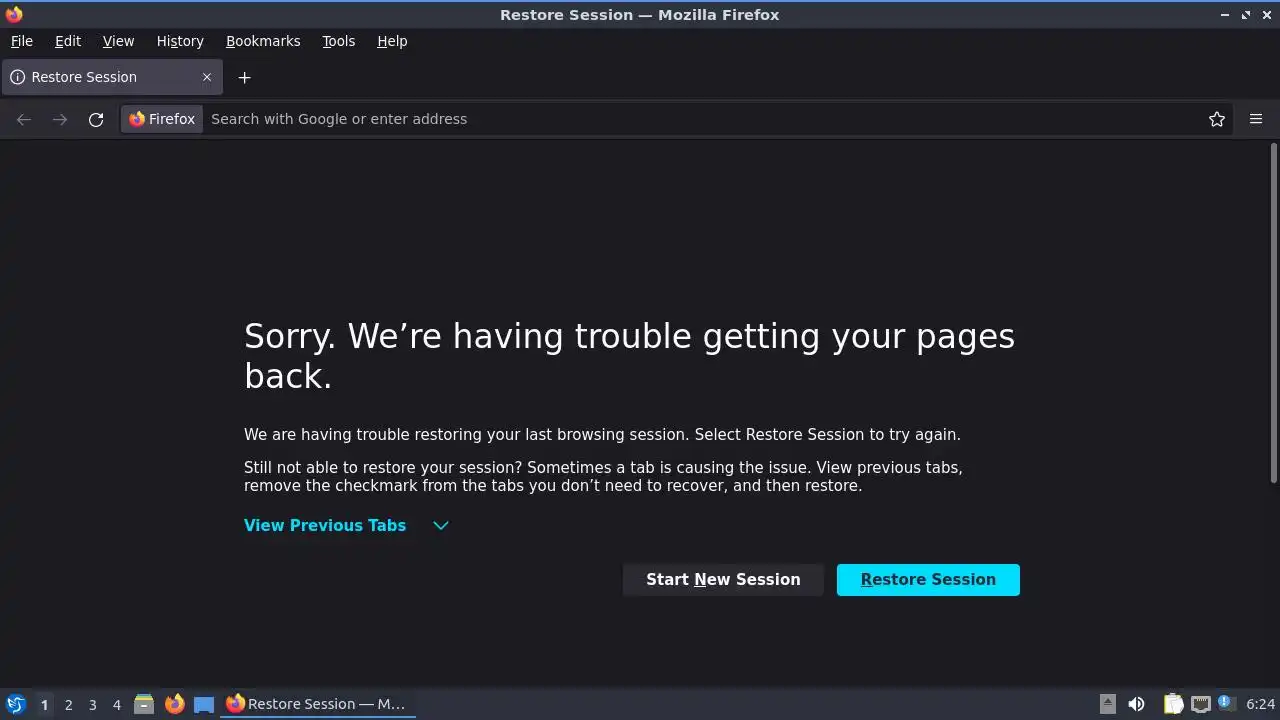The width and height of the screenshot is (1280, 720).
Task: Launch Firefox from the taskbar quick launcher
Action: (x=174, y=704)
